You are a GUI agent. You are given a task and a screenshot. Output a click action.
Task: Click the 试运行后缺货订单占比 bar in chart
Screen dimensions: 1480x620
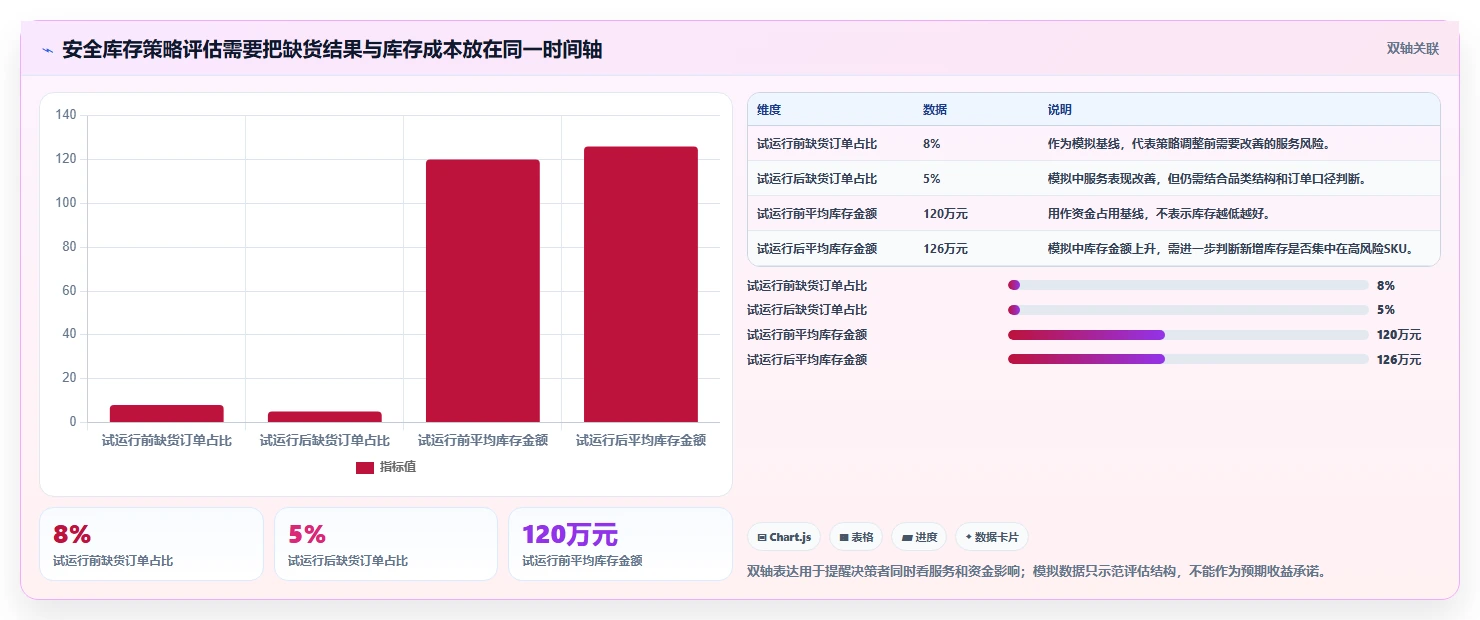pyautogui.click(x=324, y=416)
